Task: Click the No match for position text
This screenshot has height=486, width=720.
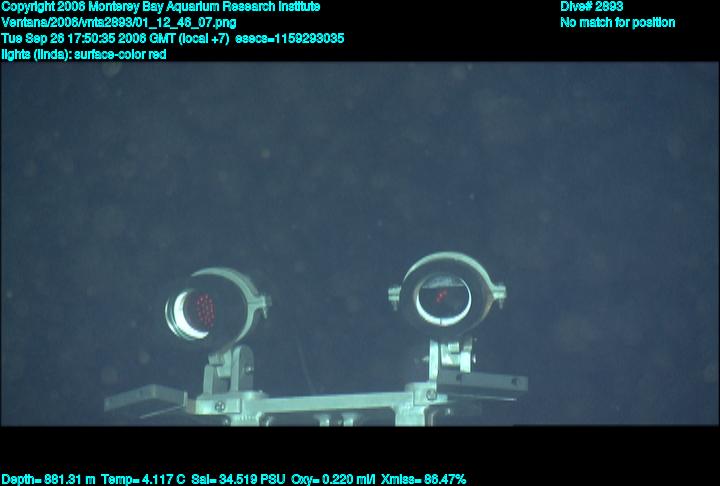Action: point(618,23)
